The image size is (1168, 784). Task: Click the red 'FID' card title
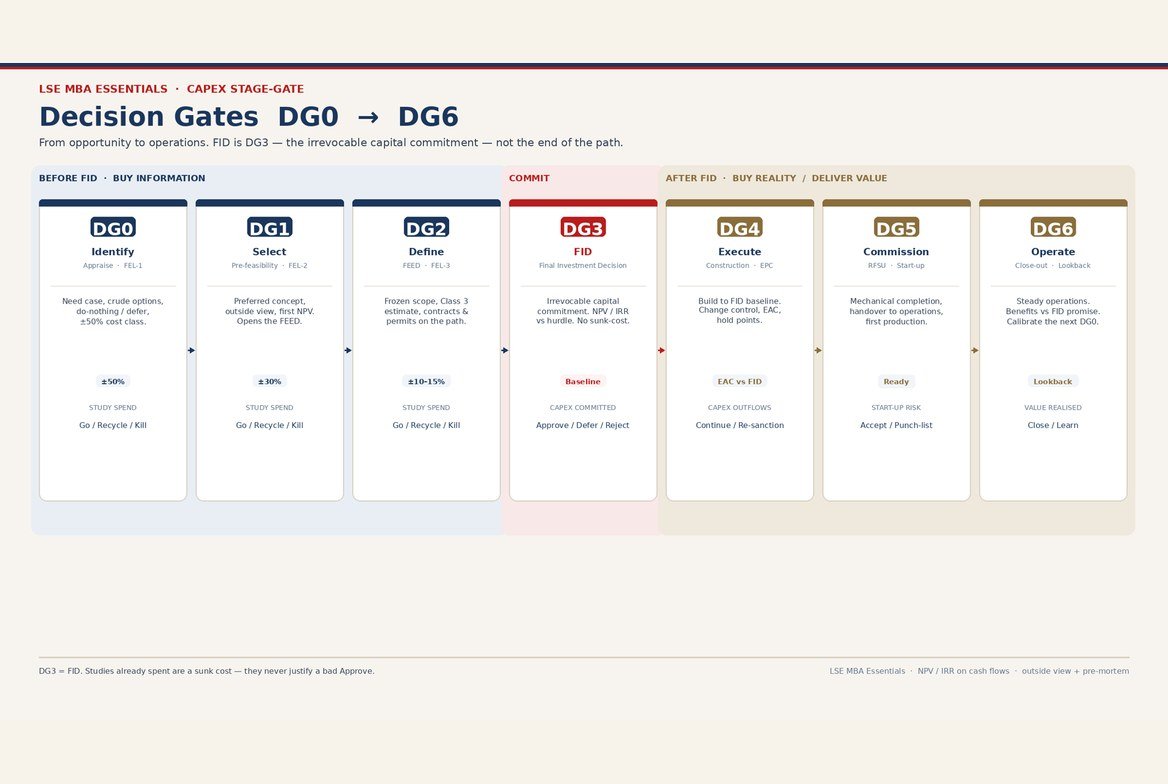[583, 252]
